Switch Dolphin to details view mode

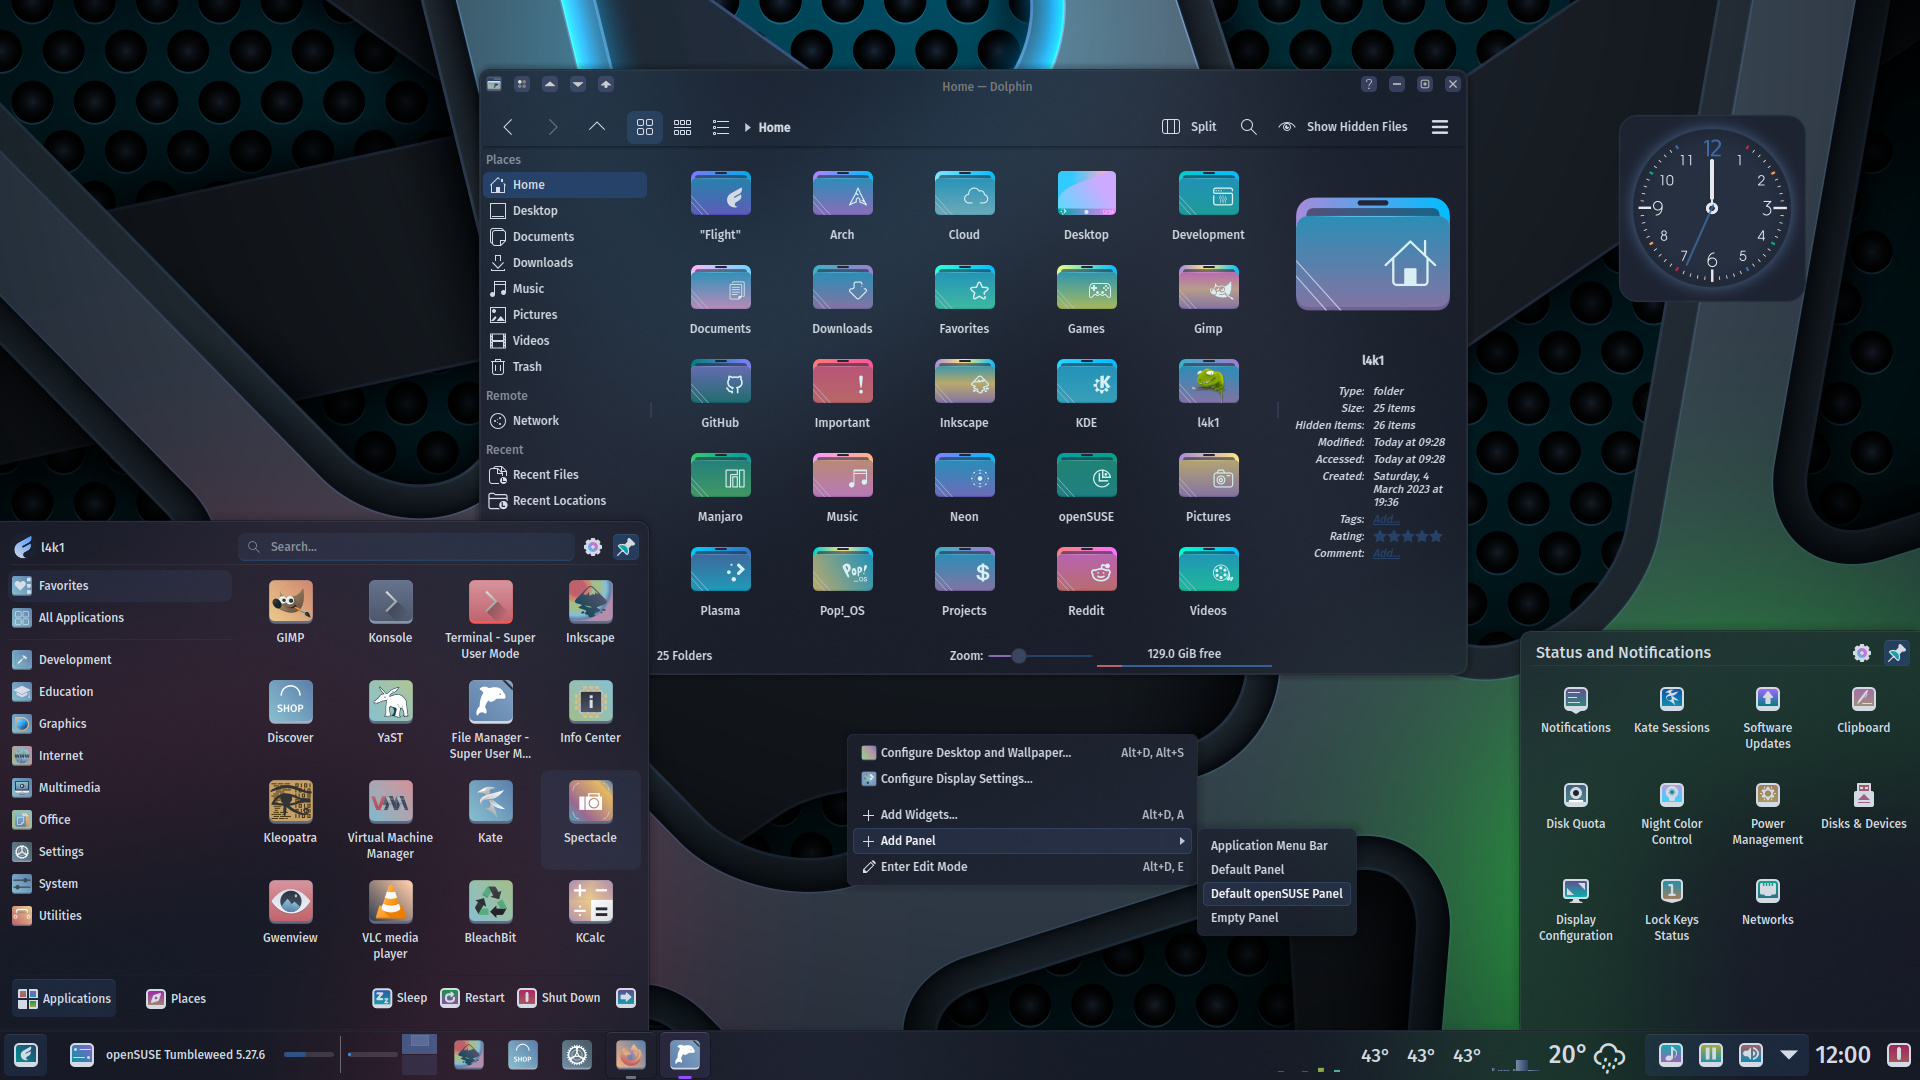click(x=720, y=127)
